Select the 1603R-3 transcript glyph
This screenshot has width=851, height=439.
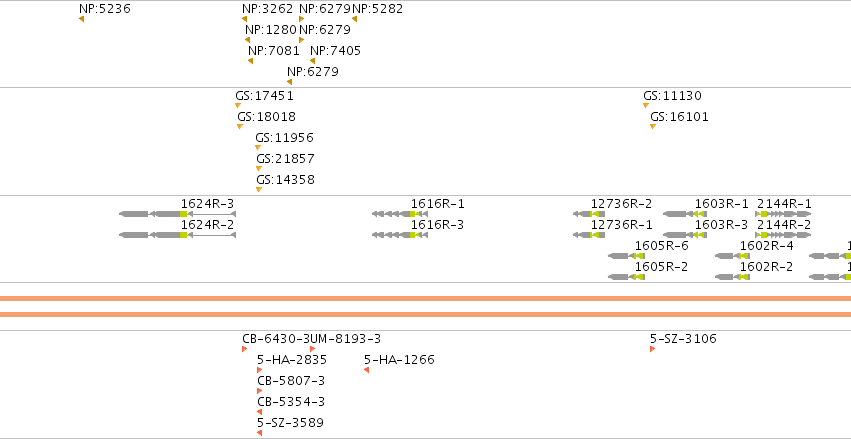click(x=685, y=235)
